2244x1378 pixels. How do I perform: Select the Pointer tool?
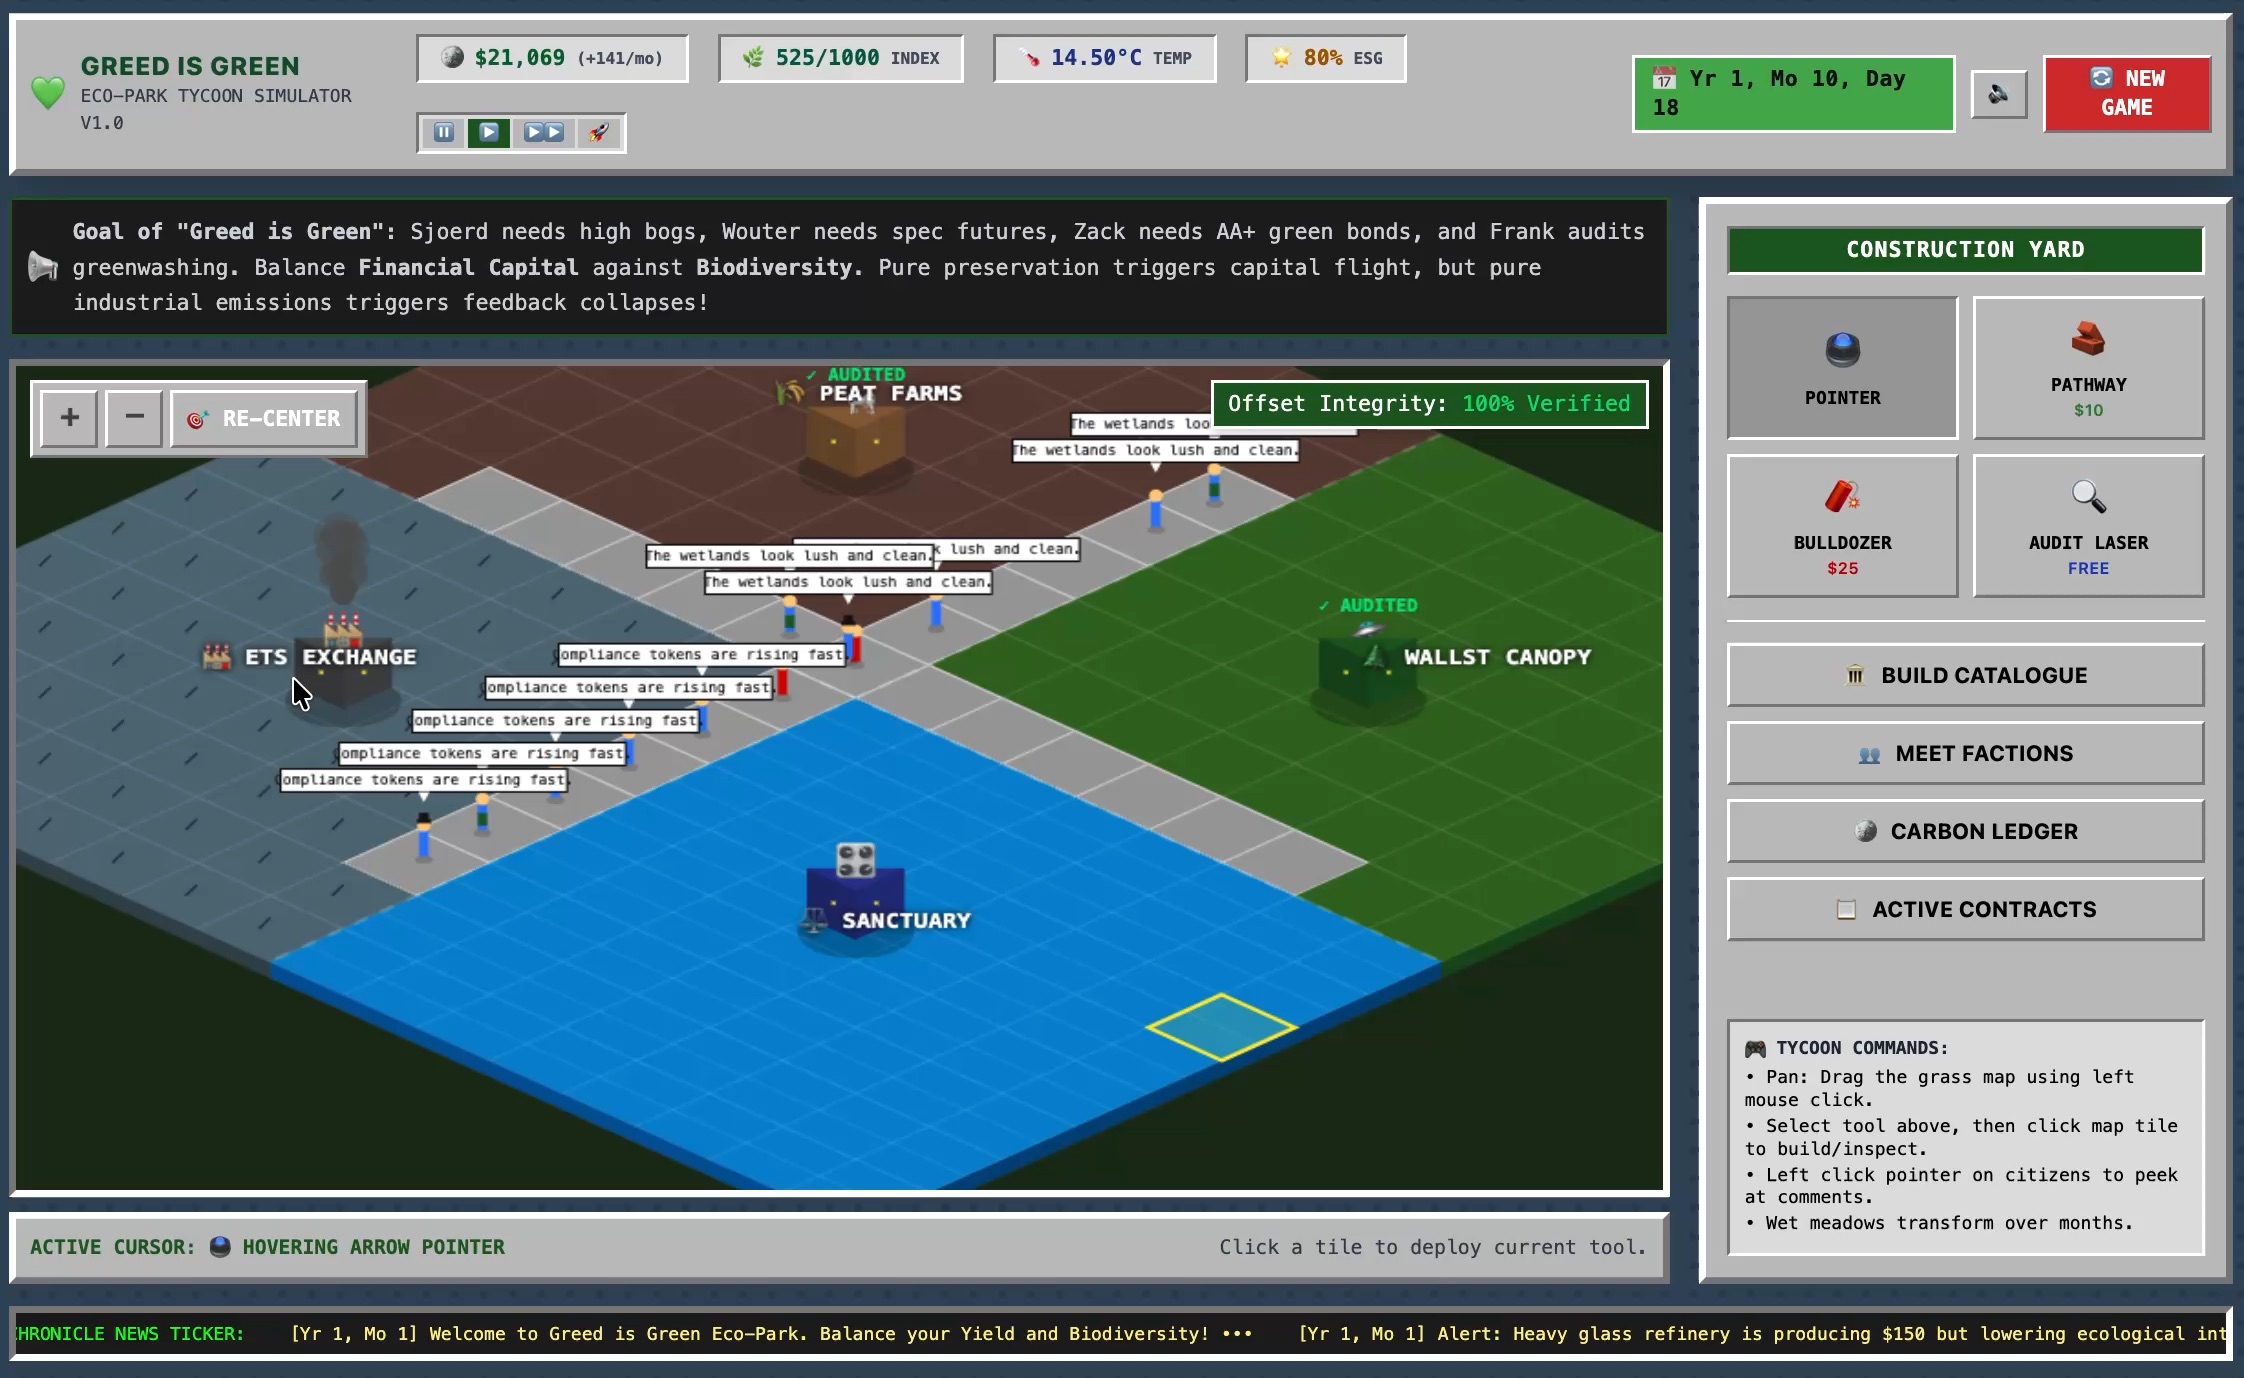point(1842,367)
